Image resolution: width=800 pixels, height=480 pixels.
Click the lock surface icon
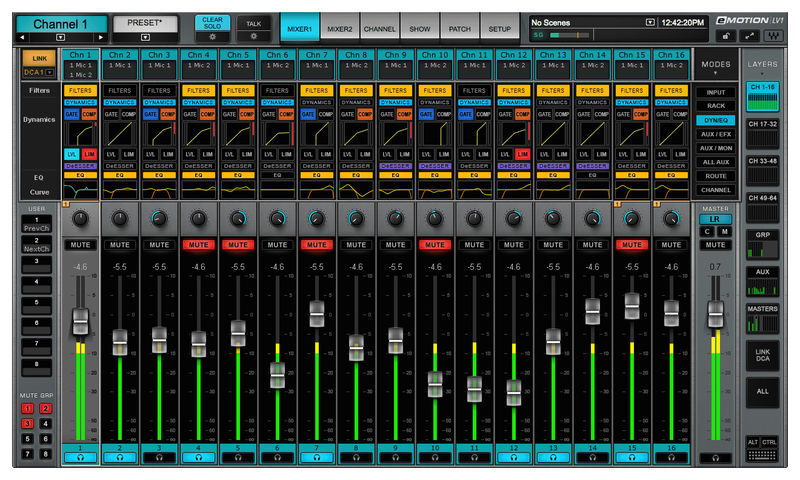point(726,36)
